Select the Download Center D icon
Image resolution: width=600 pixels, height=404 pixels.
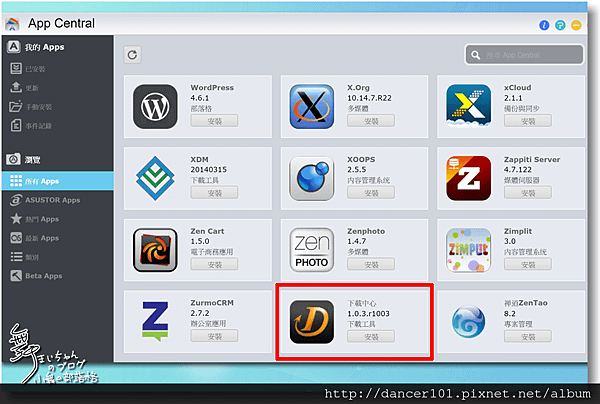point(311,322)
